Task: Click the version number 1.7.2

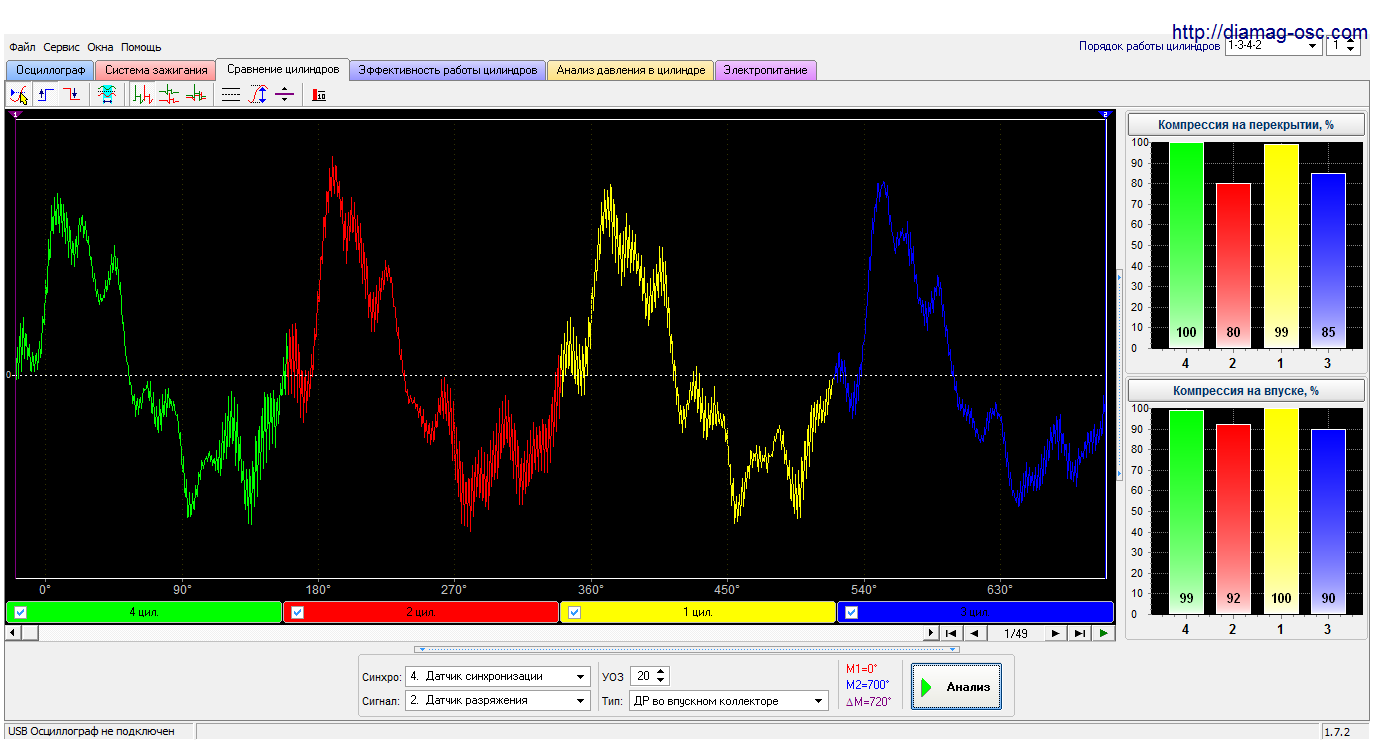Action: click(1335, 732)
